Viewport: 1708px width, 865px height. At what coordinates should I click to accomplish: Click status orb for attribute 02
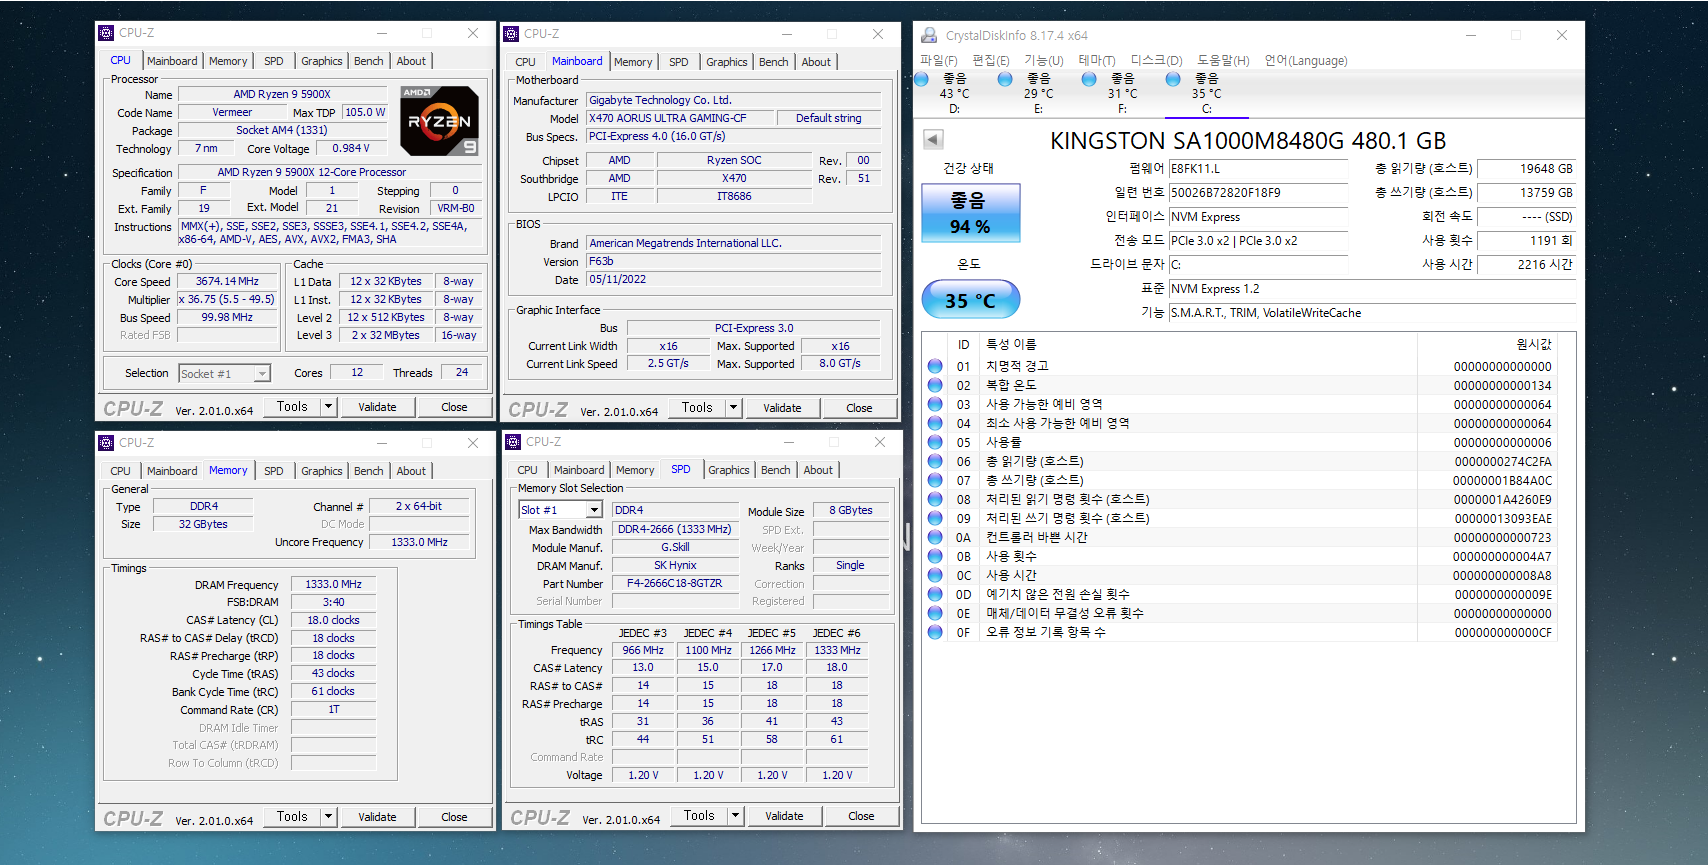[935, 385]
